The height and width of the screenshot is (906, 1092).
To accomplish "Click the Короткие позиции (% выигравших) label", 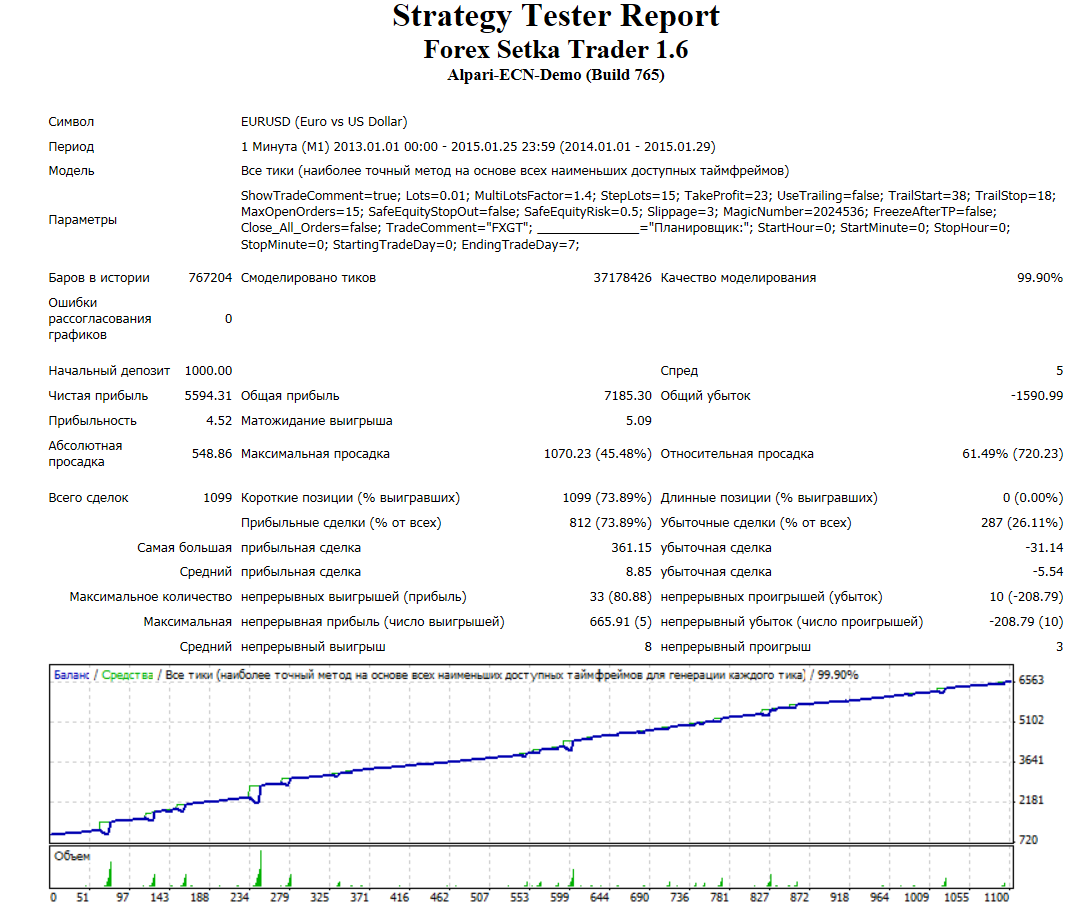I will (350, 498).
